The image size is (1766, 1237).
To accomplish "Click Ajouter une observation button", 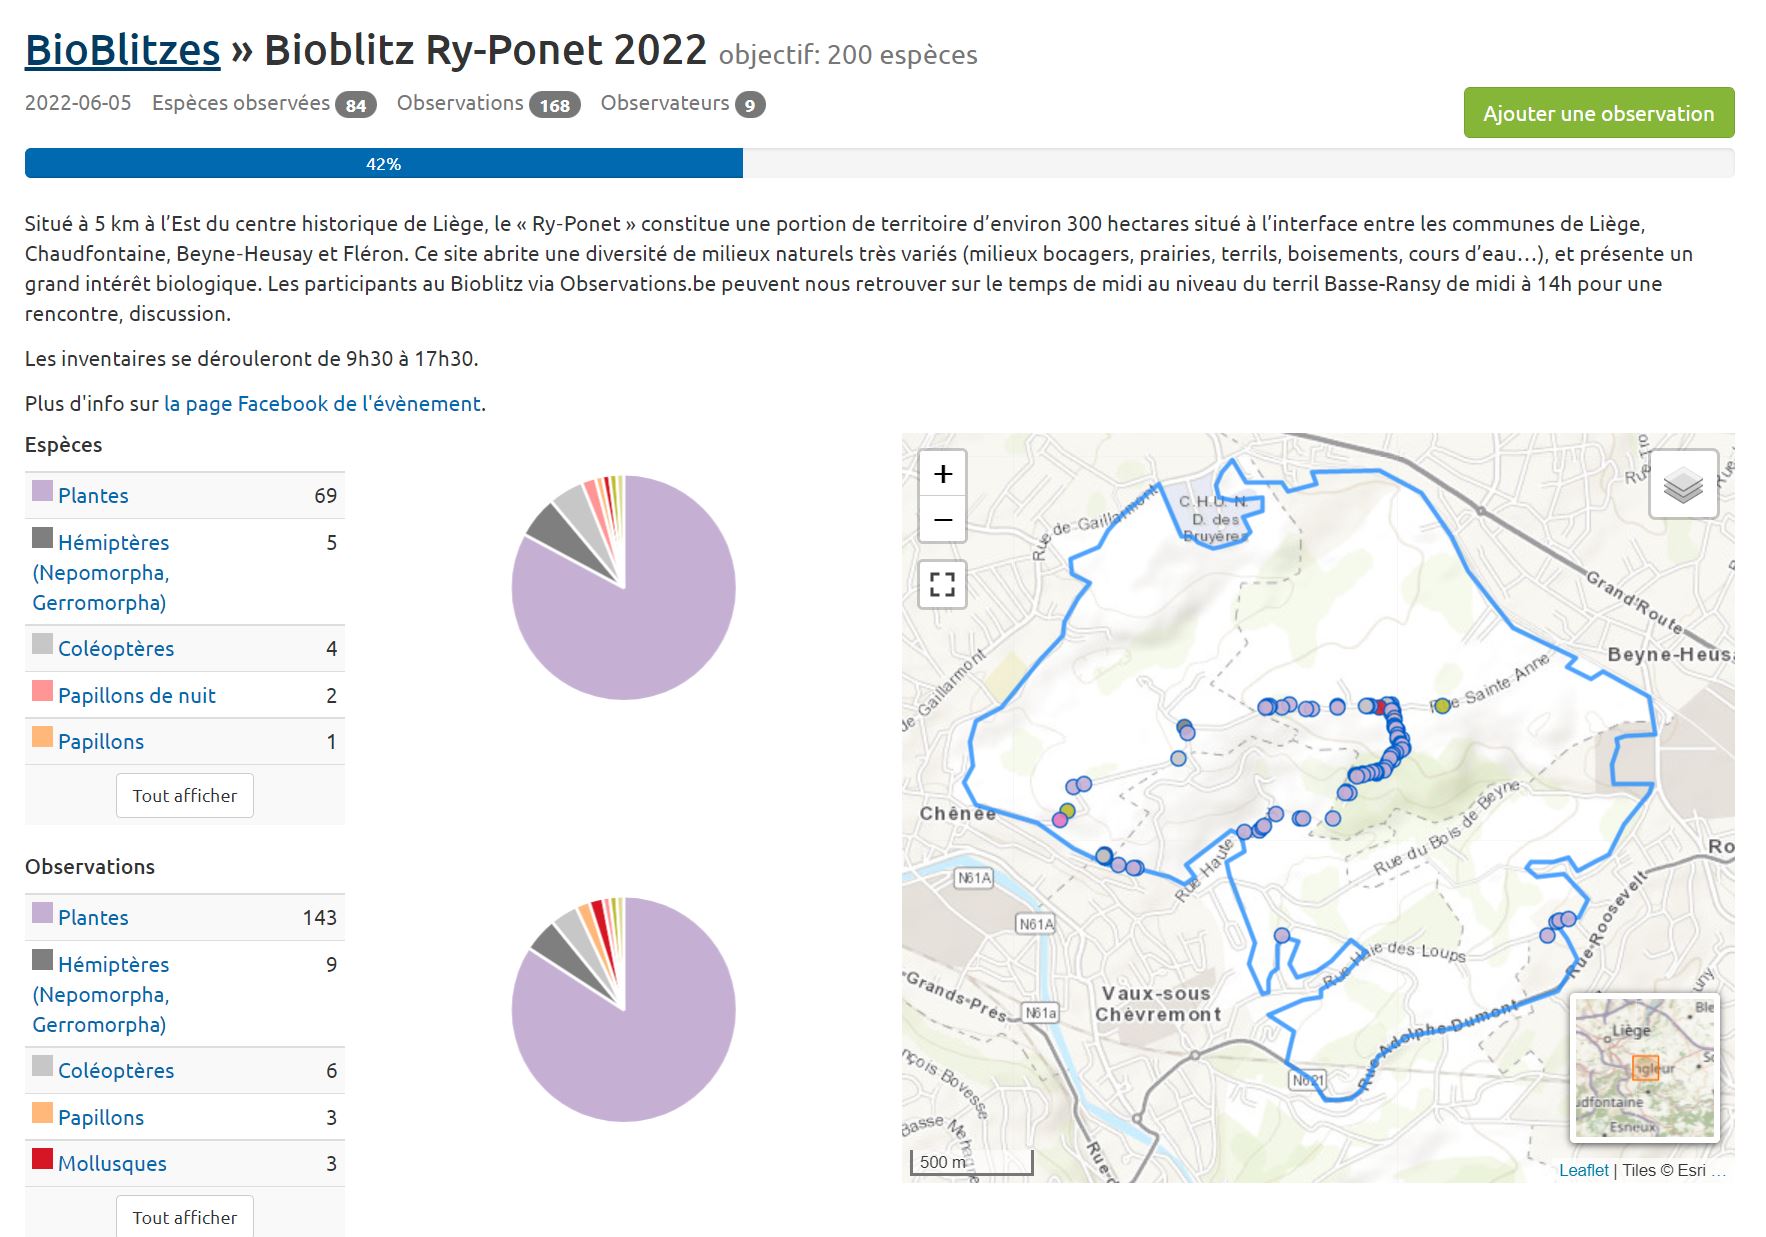I will 1598,114.
